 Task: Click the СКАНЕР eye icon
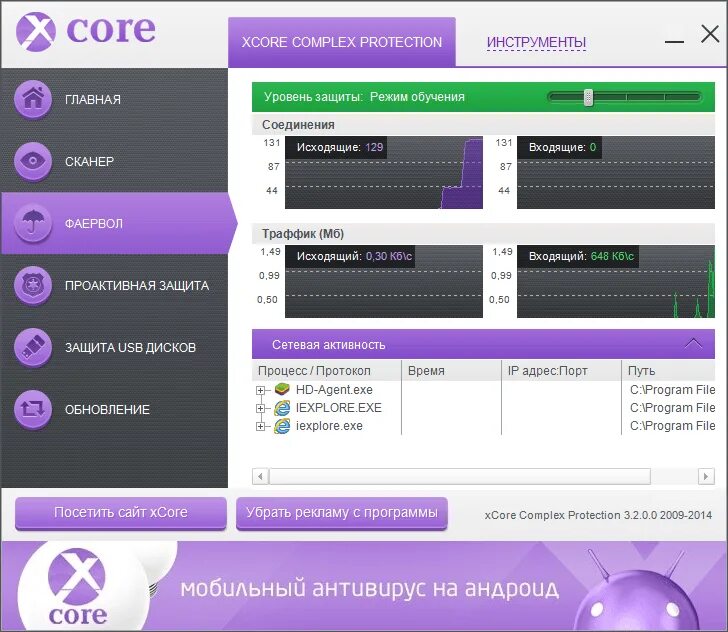pos(32,161)
